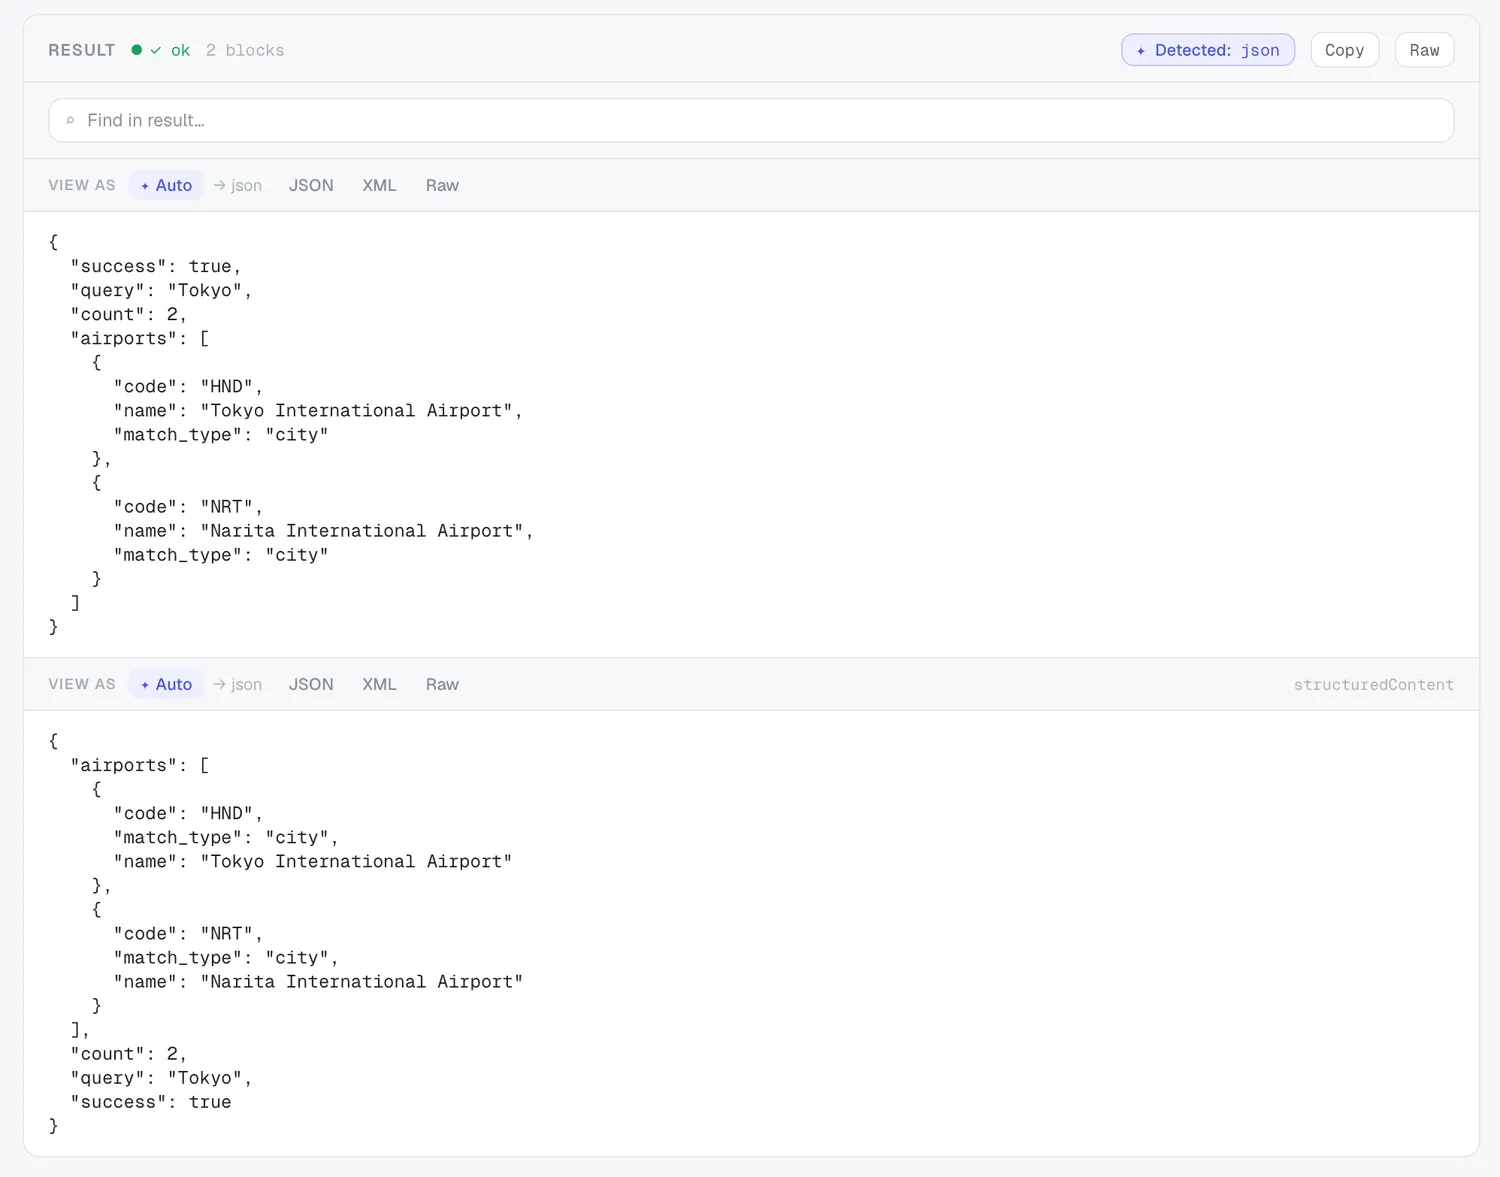Click the RESULT heading label
1500x1177 pixels.
pyautogui.click(x=82, y=50)
